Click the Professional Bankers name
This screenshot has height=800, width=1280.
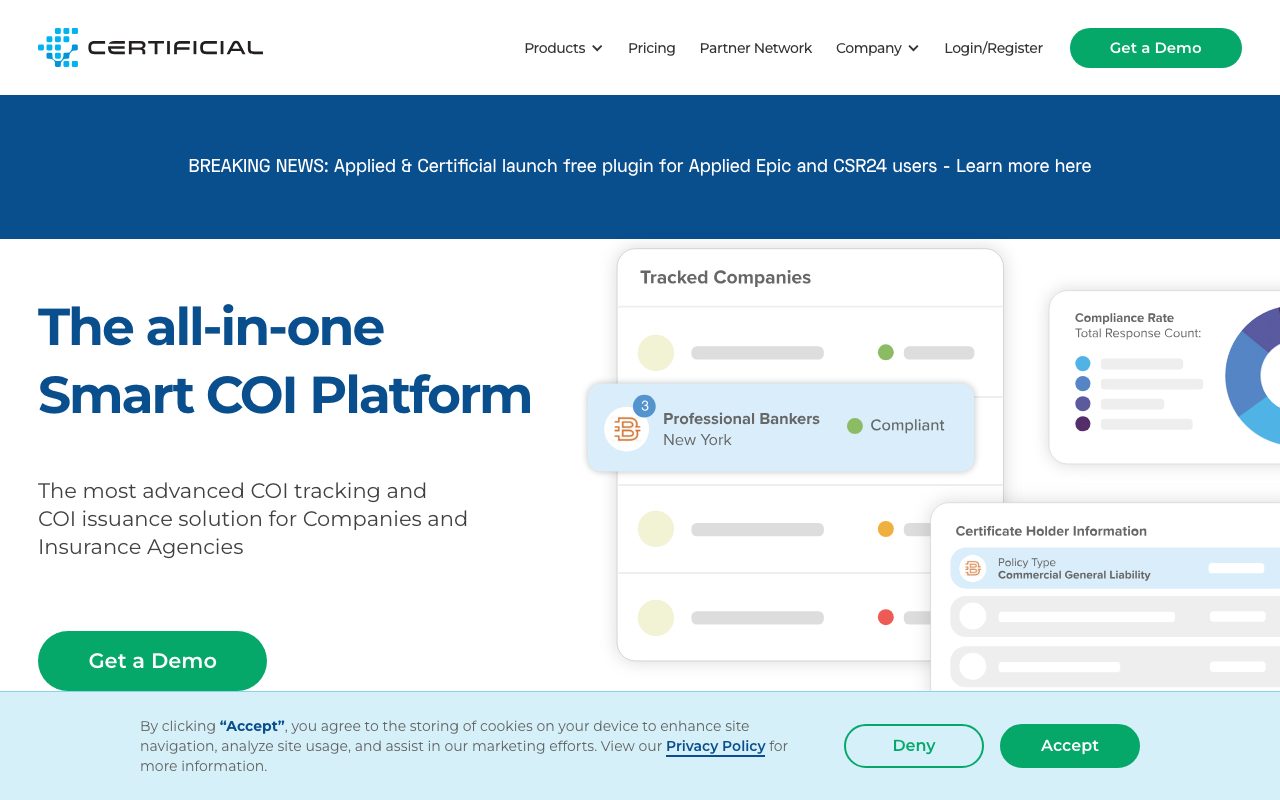pyautogui.click(x=741, y=419)
